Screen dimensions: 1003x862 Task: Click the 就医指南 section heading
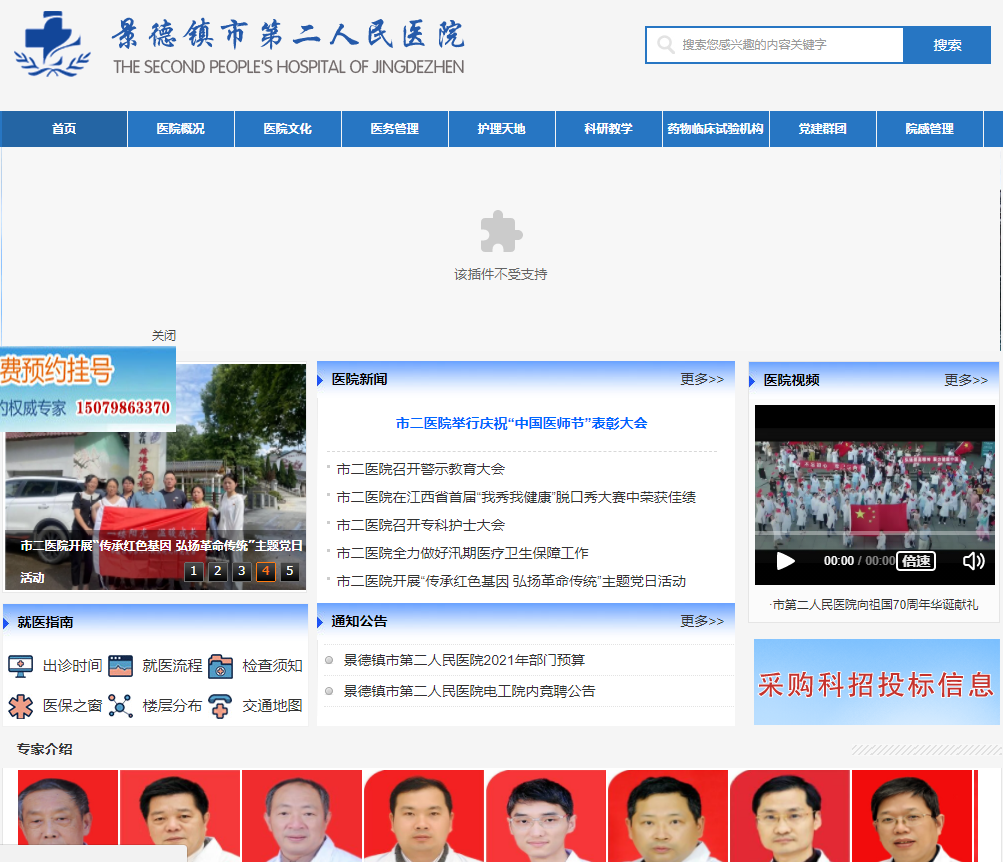[45, 622]
